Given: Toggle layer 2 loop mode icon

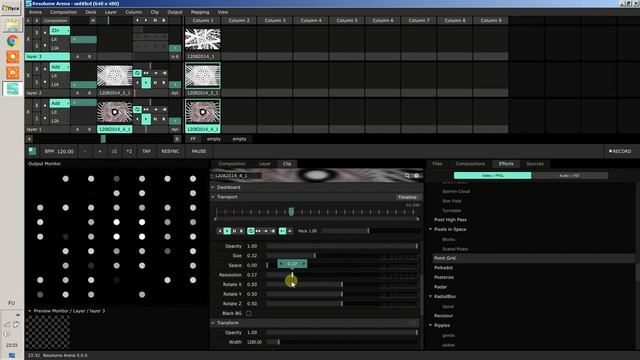Looking at the screenshot, I should [x=137, y=73].
